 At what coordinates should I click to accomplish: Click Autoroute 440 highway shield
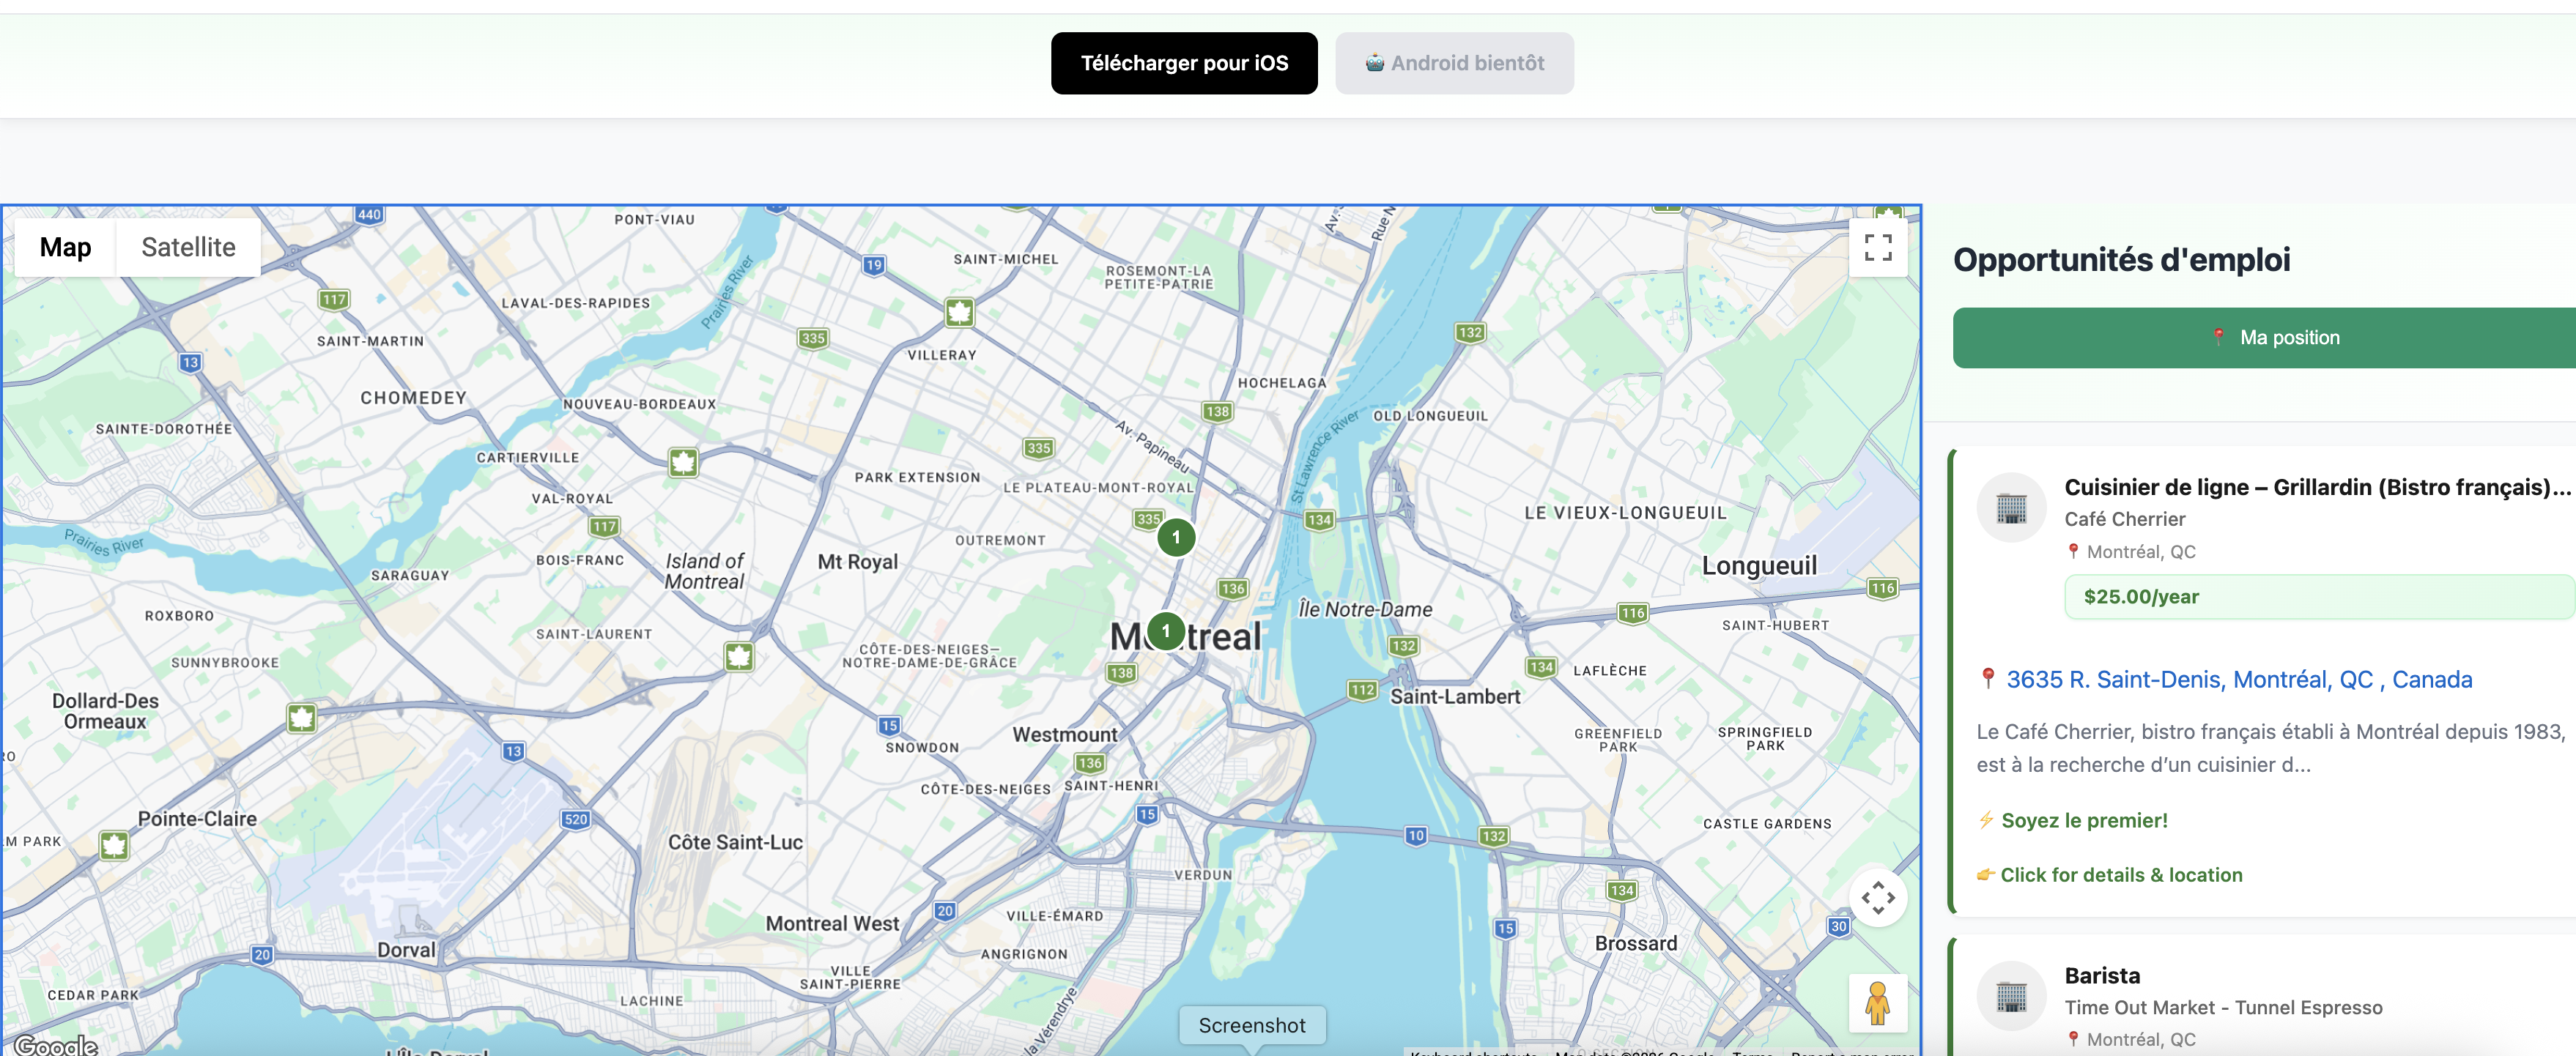[368, 214]
